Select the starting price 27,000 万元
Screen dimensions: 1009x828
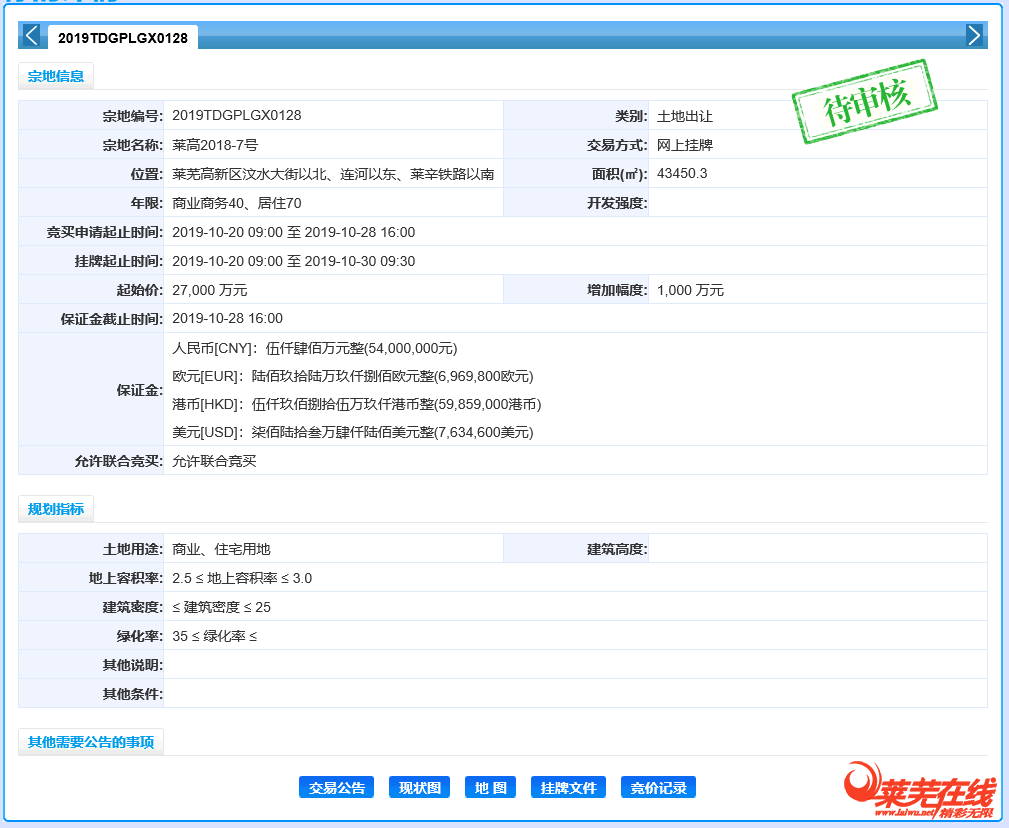[x=210, y=290]
